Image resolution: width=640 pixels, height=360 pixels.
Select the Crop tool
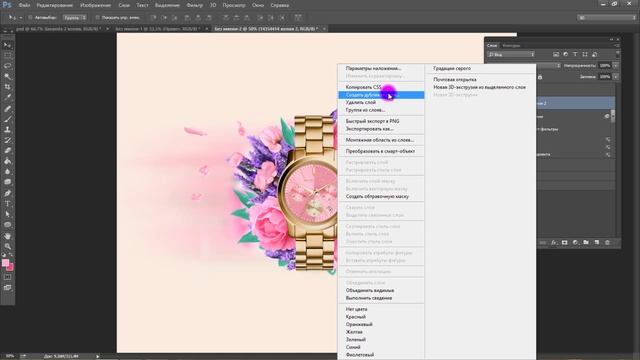tap(7, 87)
